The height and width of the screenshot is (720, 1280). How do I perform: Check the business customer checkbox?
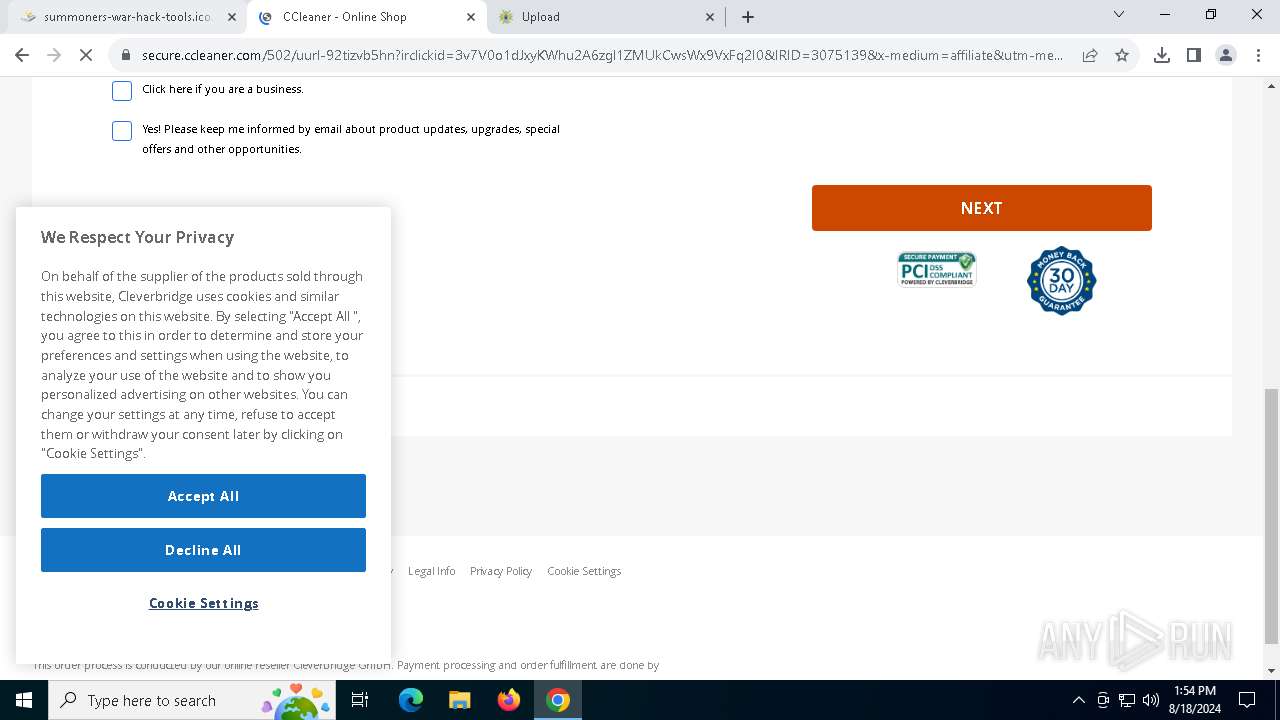click(x=122, y=91)
